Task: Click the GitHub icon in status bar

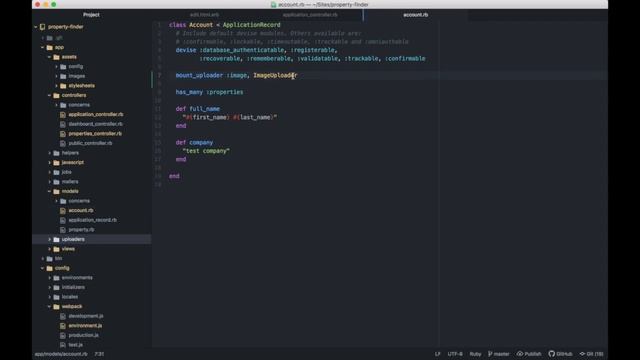Action: [x=551, y=354]
